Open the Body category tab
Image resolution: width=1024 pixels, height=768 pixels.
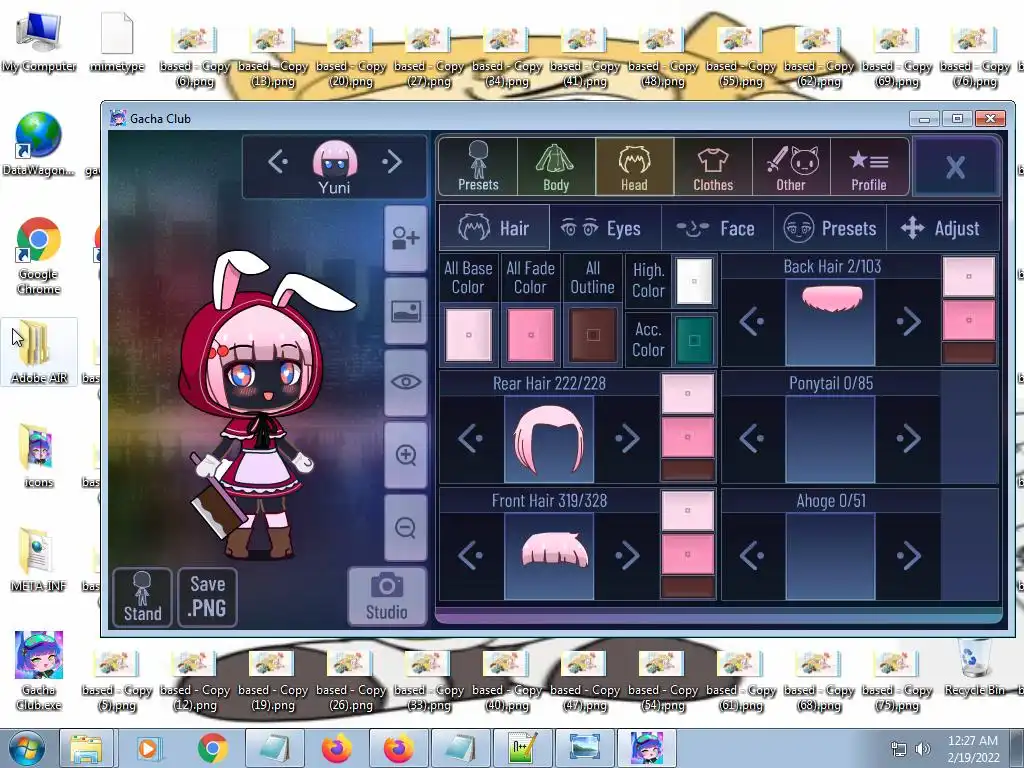click(x=556, y=167)
